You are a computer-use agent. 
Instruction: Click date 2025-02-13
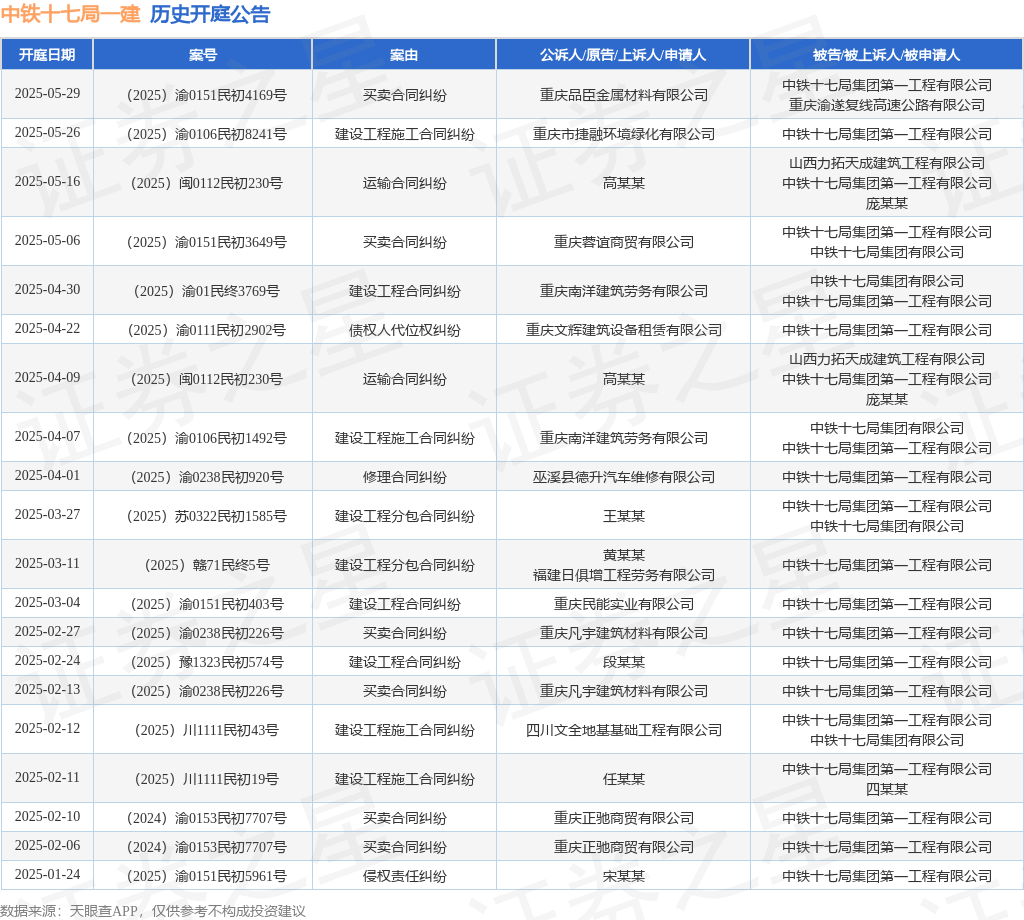pos(47,690)
